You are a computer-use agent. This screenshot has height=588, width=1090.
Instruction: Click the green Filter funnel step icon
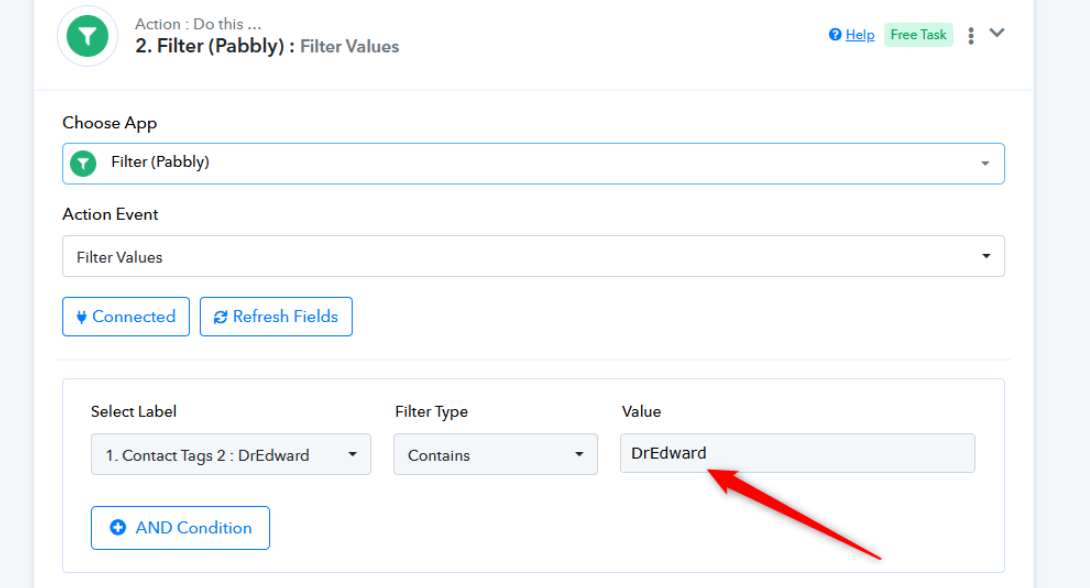pos(88,36)
